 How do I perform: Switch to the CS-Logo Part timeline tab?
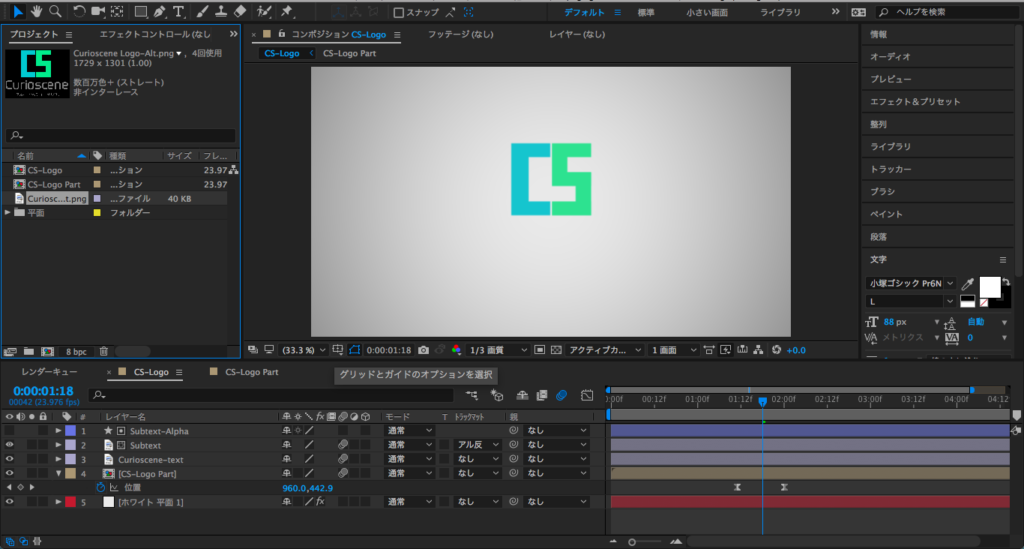click(x=251, y=372)
